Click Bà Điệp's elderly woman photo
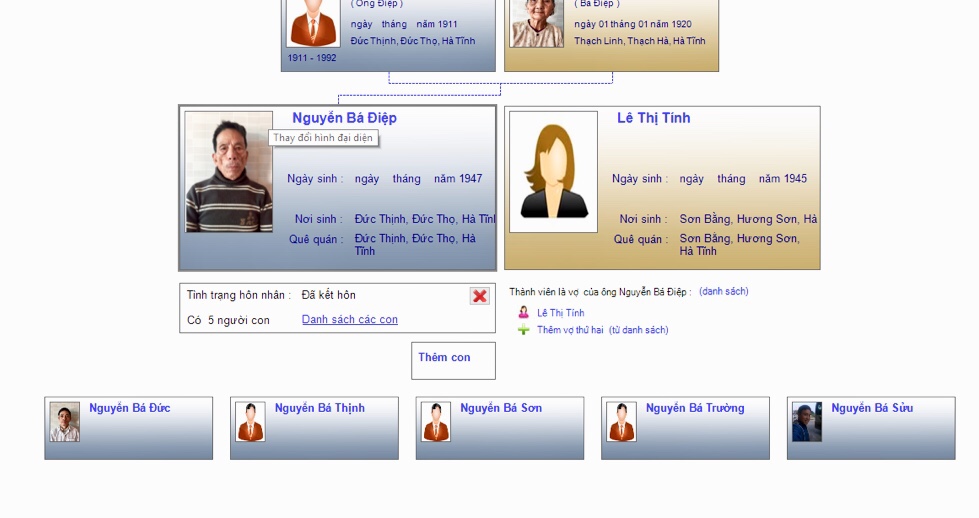Viewport: 979px width, 518px height. tap(537, 22)
